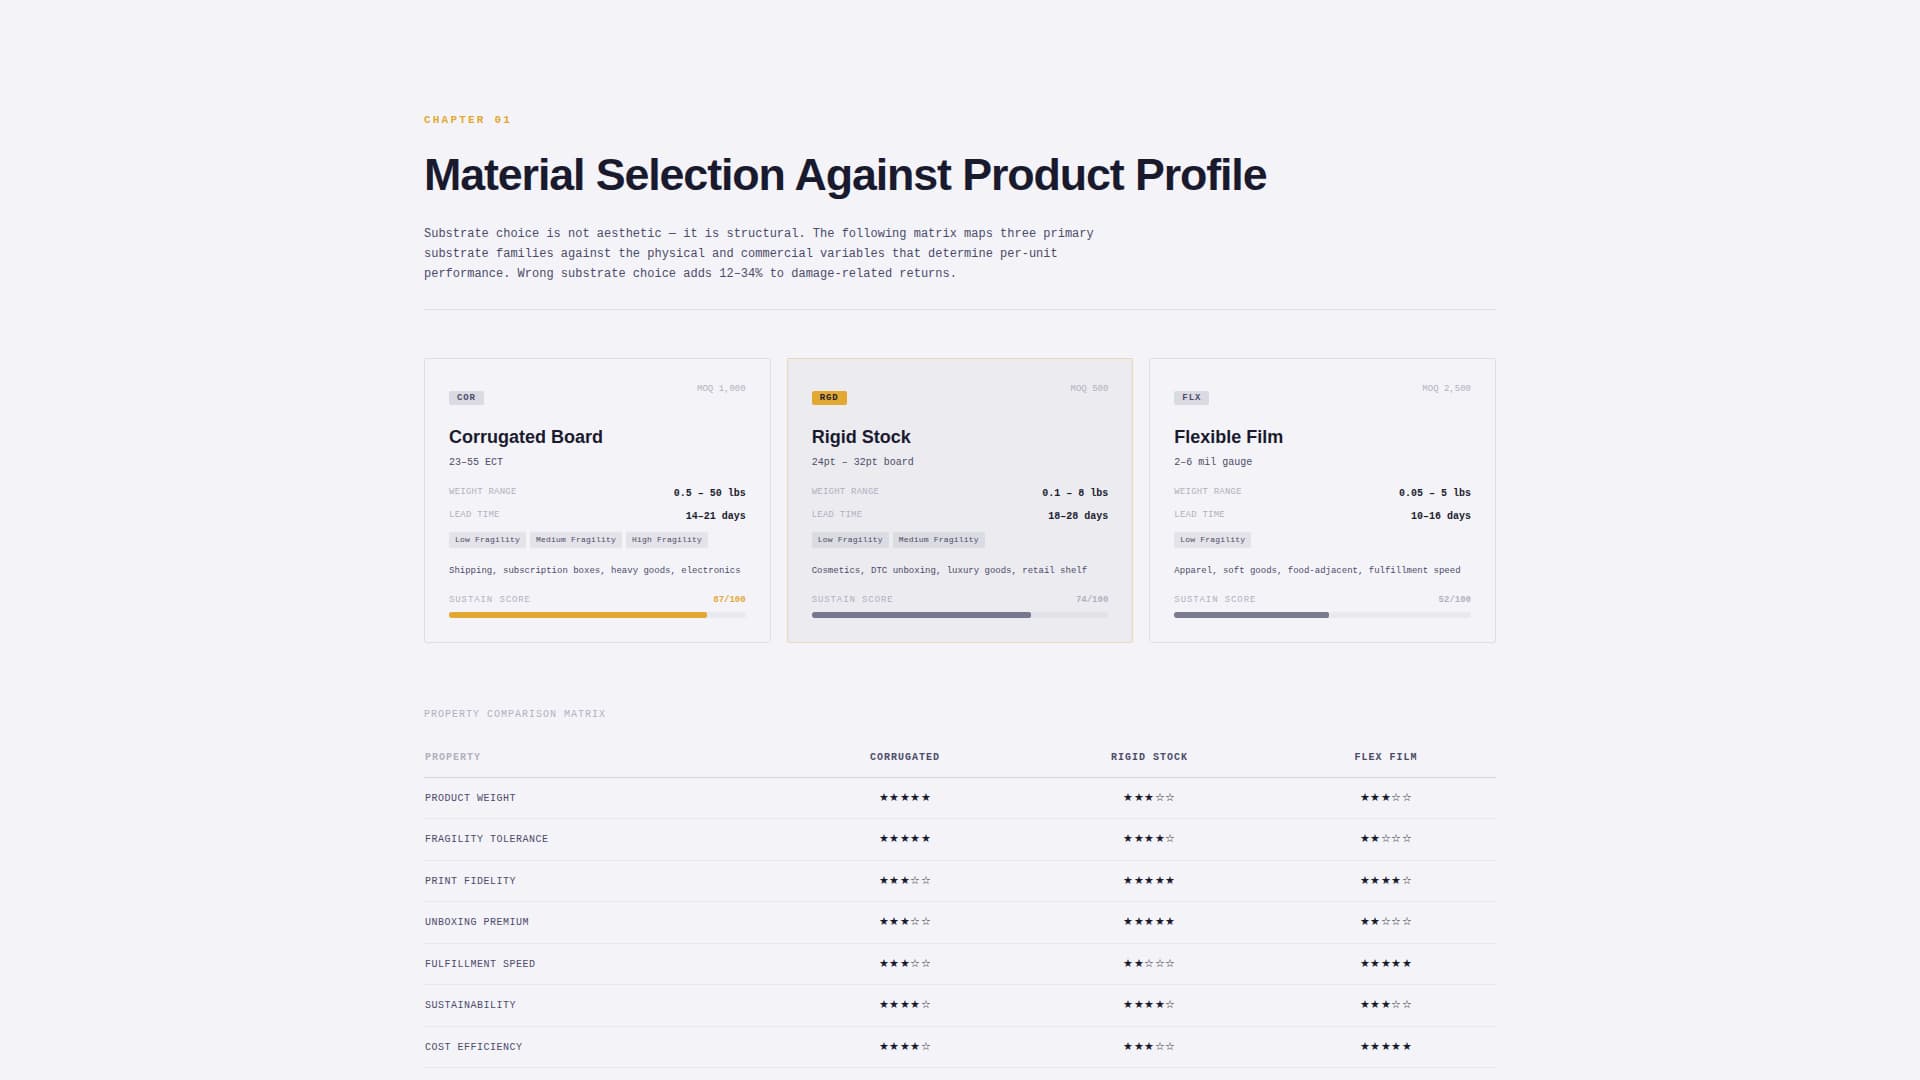Click the Fulfillment Speed stars under Flex Film
Viewport: 1920px width, 1080px height.
click(x=1386, y=963)
